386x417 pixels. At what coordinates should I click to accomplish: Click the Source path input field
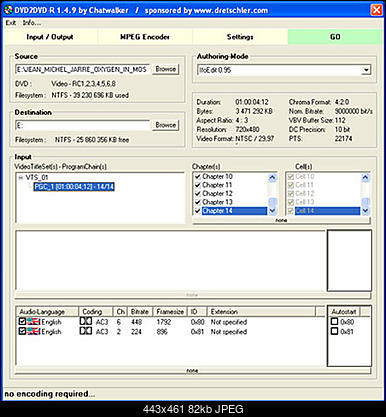[x=82, y=69]
